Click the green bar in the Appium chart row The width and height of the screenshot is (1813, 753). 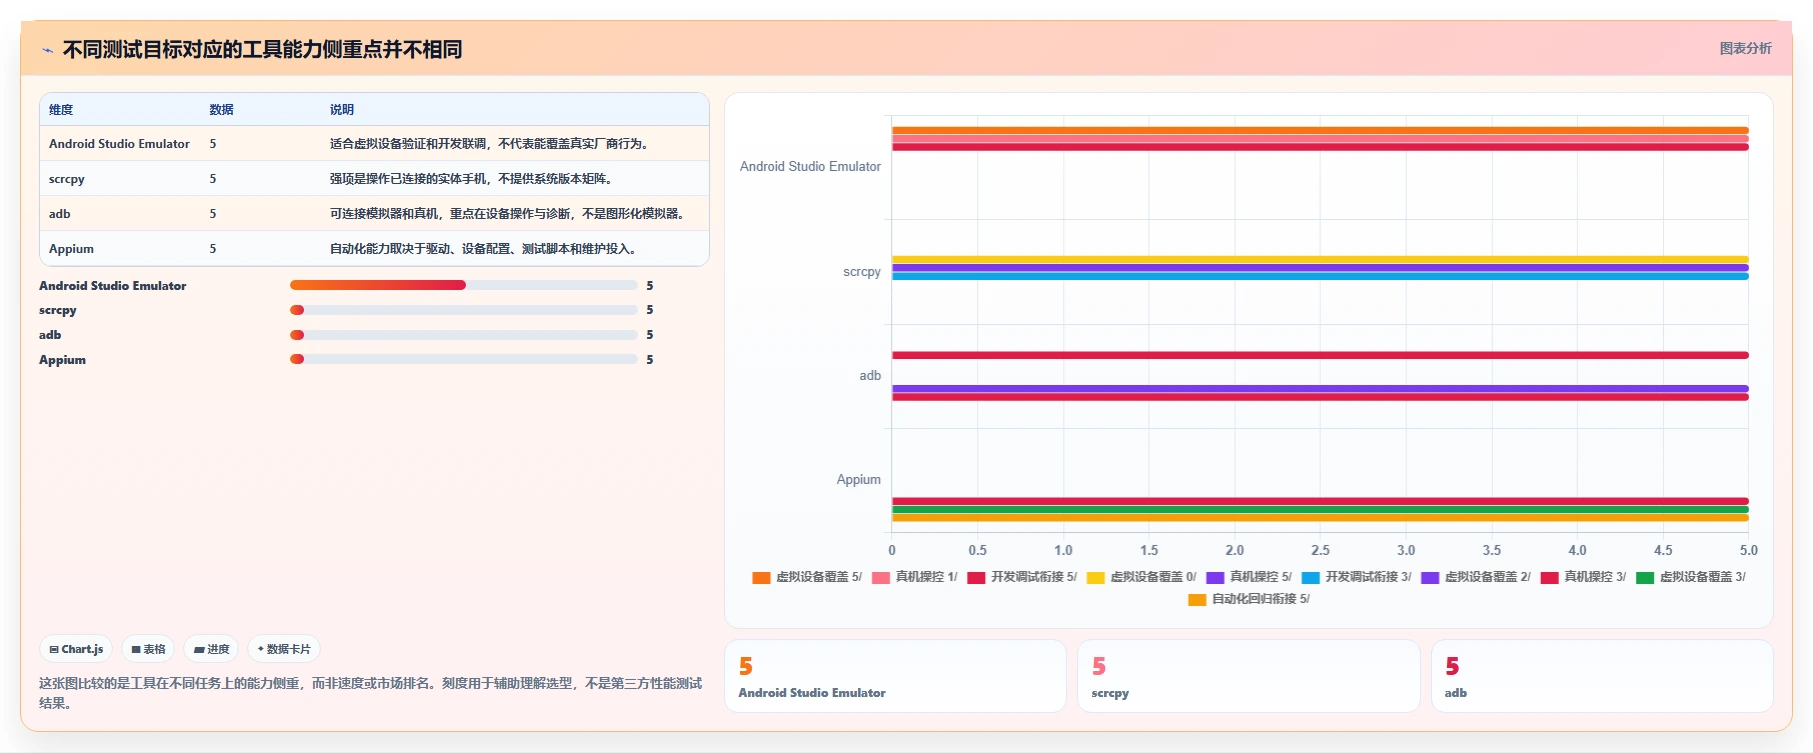tap(1320, 509)
